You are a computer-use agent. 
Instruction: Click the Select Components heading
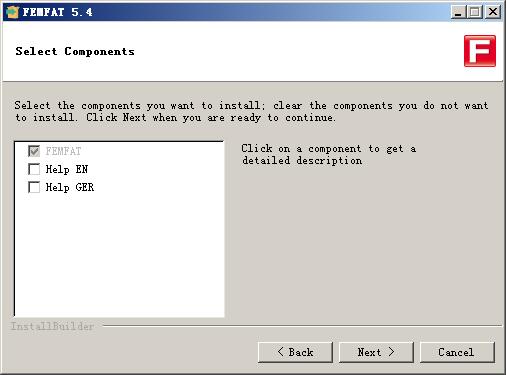[x=75, y=51]
